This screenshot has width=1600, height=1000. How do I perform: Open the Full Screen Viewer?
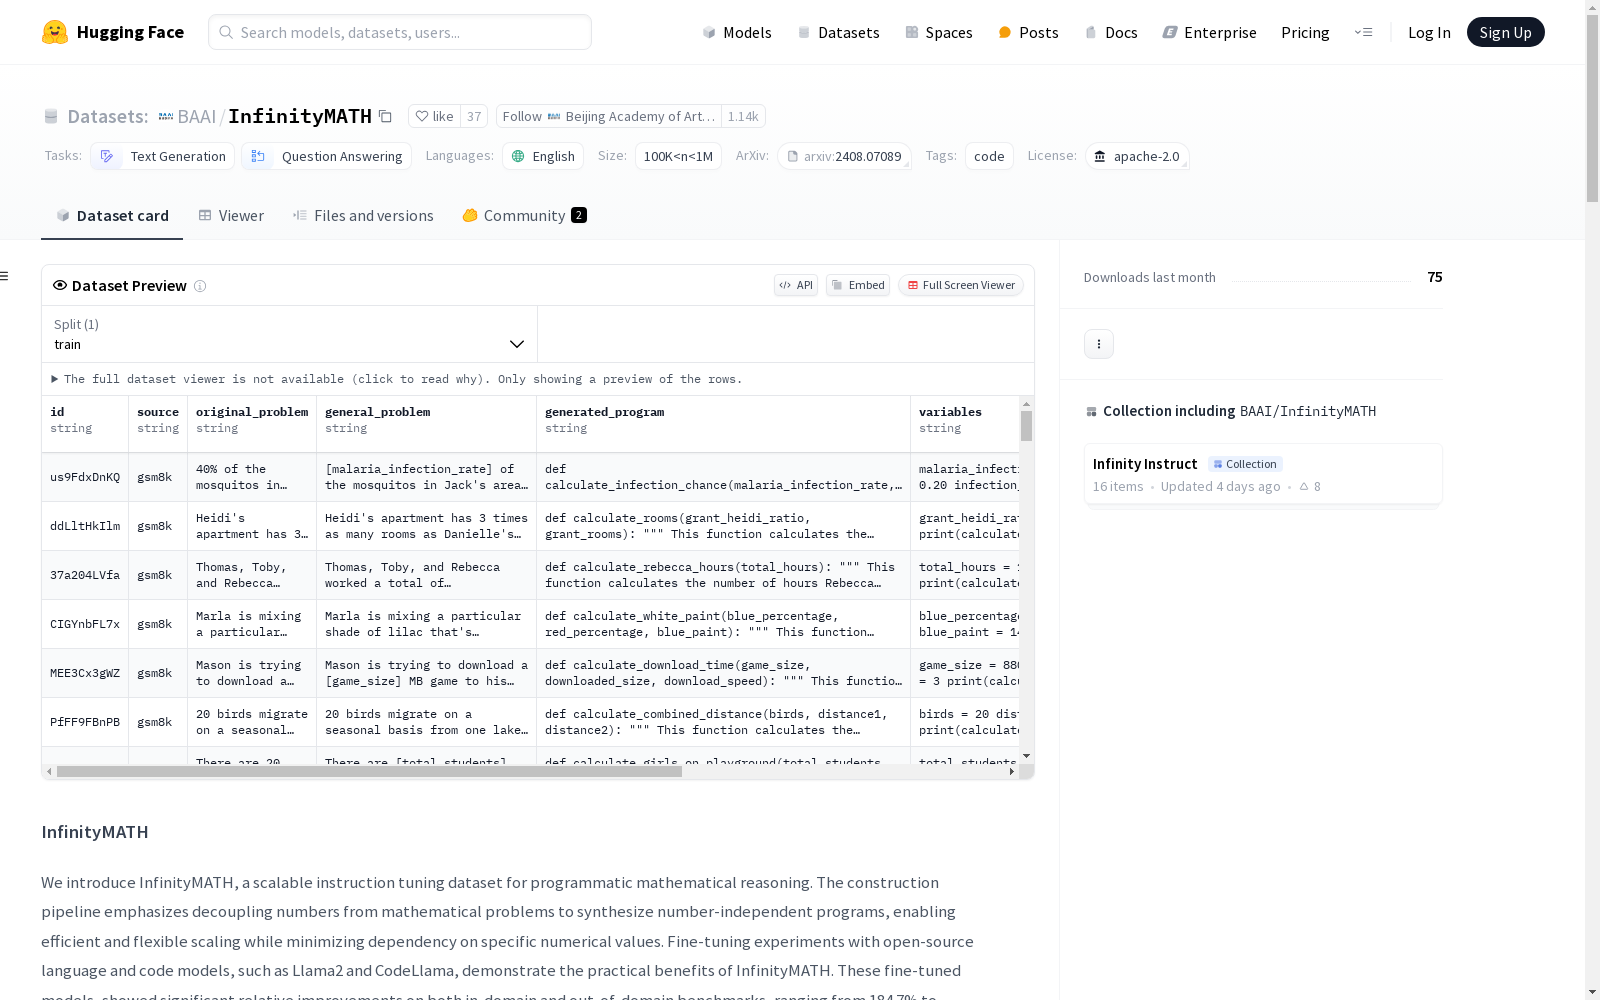coord(961,285)
